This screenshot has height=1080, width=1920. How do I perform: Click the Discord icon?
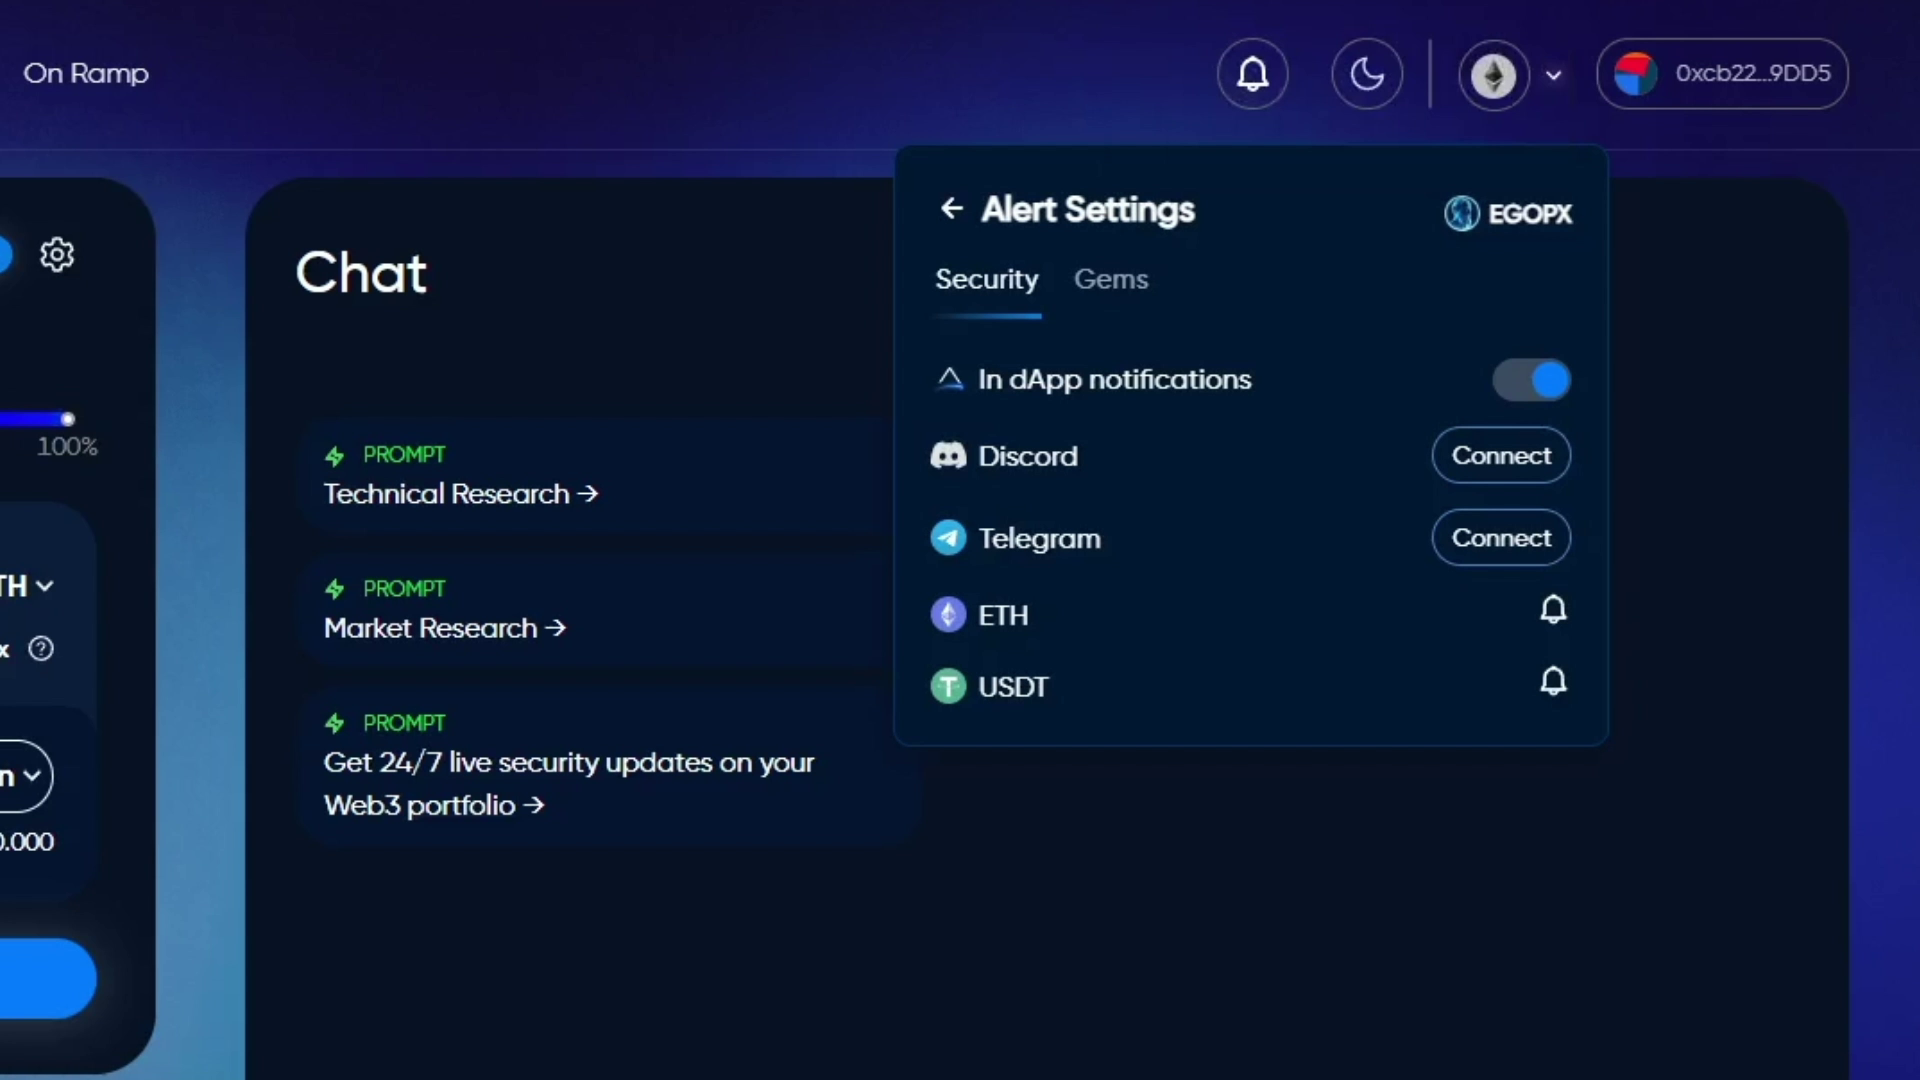point(948,456)
